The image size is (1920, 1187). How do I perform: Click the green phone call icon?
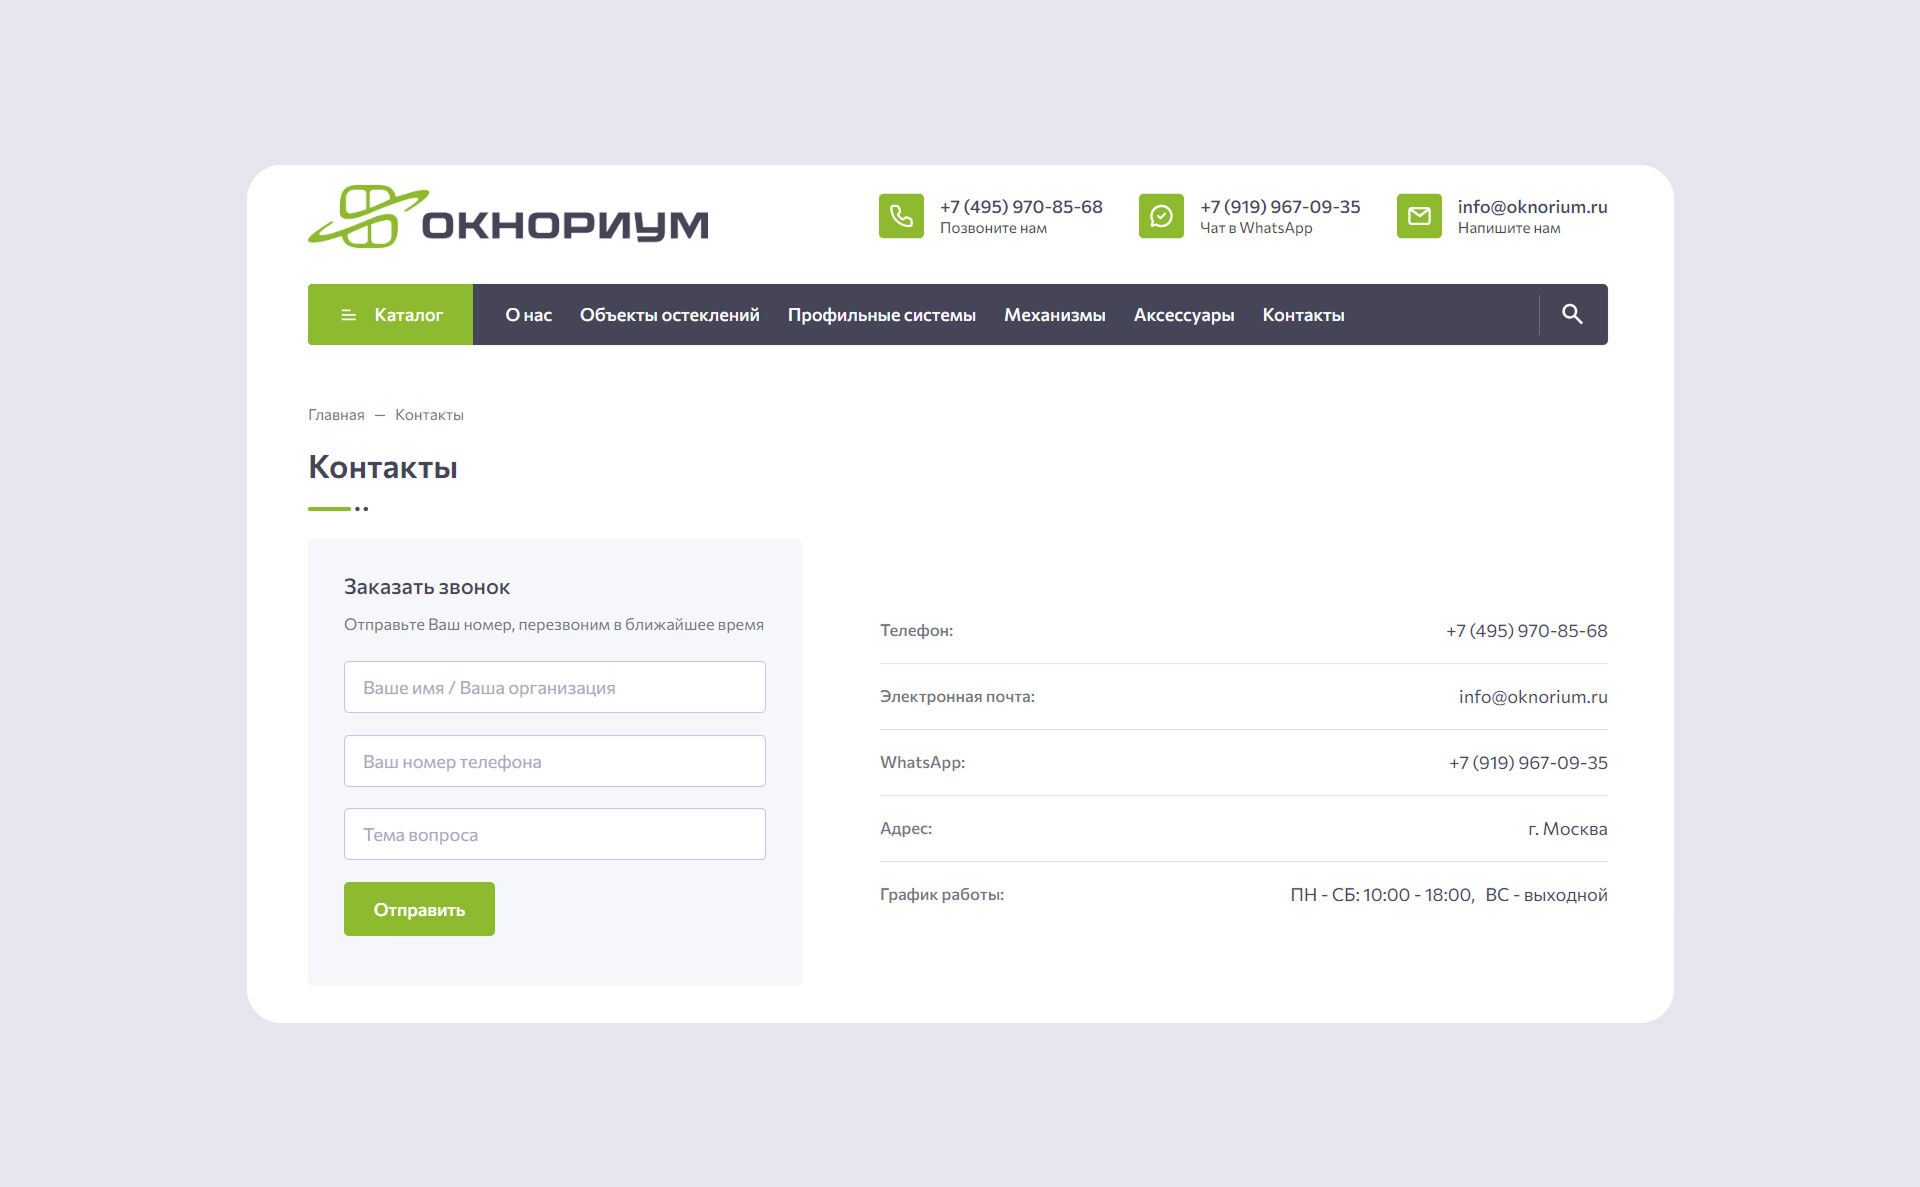pyautogui.click(x=901, y=216)
